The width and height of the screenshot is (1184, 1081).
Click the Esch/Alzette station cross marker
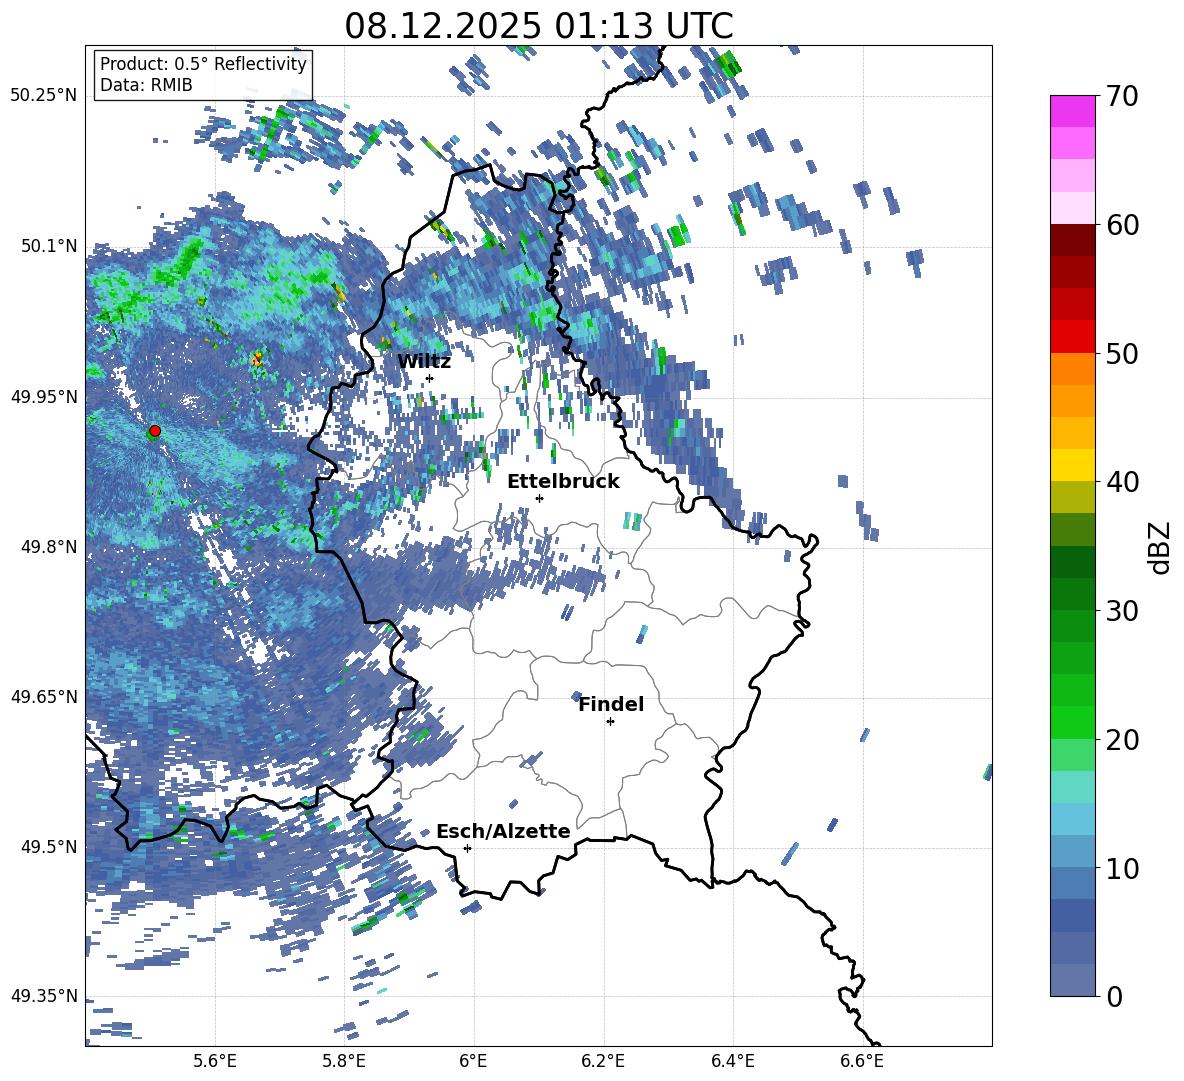pyautogui.click(x=467, y=848)
